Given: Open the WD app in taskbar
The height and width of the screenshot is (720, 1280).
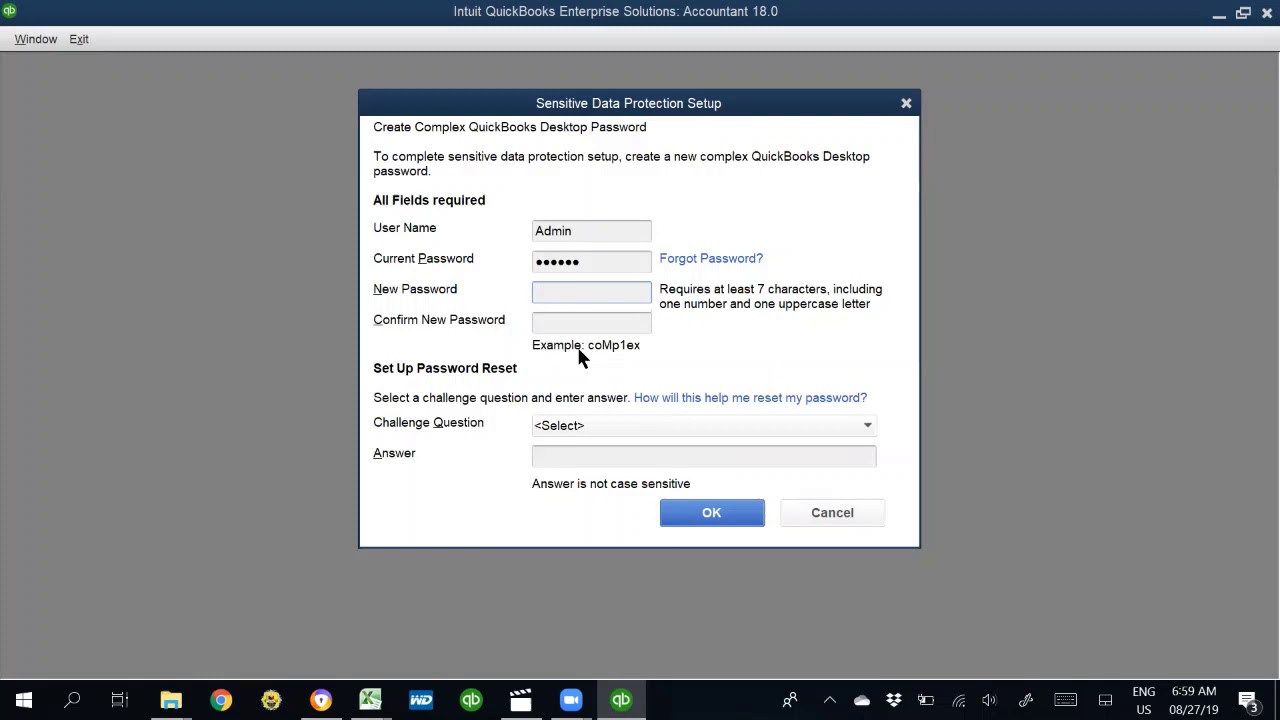Looking at the screenshot, I should pos(421,700).
